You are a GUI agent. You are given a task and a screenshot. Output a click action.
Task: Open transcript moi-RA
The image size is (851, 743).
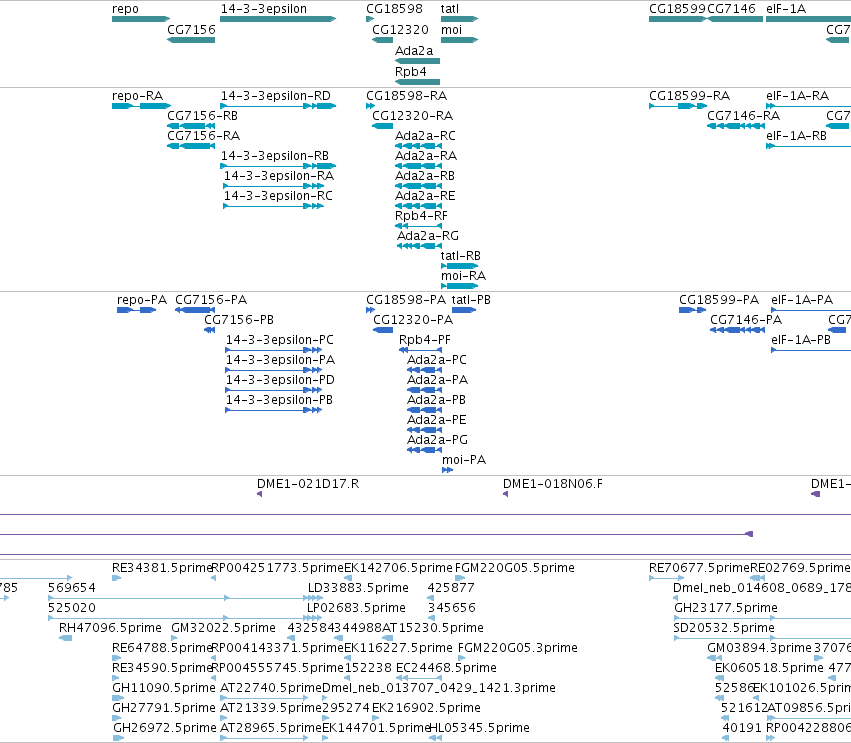[x=463, y=276]
